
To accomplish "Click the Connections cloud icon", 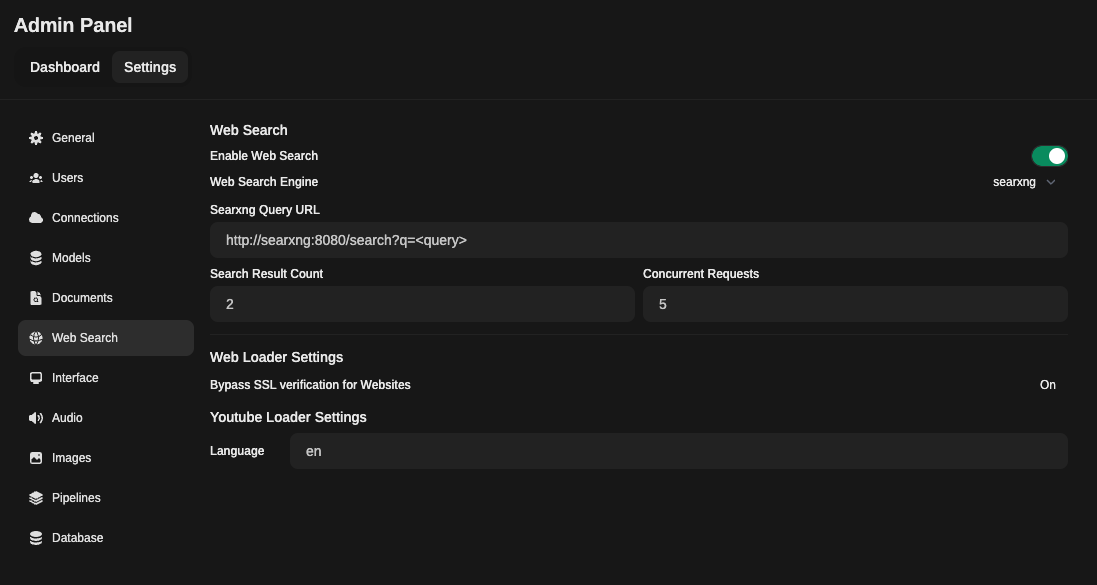I will 36,217.
